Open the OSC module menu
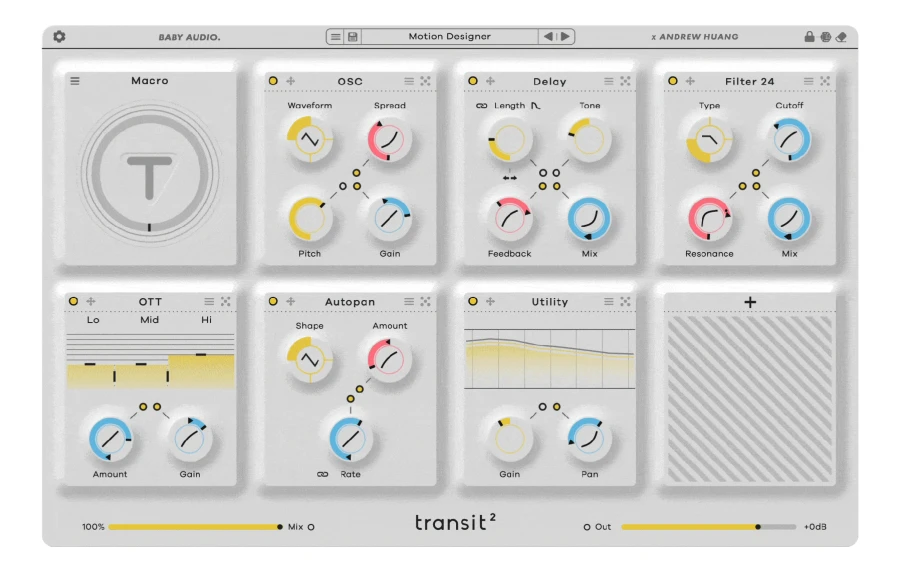Screen dimensions: 900x572 pyautogui.click(x=409, y=81)
